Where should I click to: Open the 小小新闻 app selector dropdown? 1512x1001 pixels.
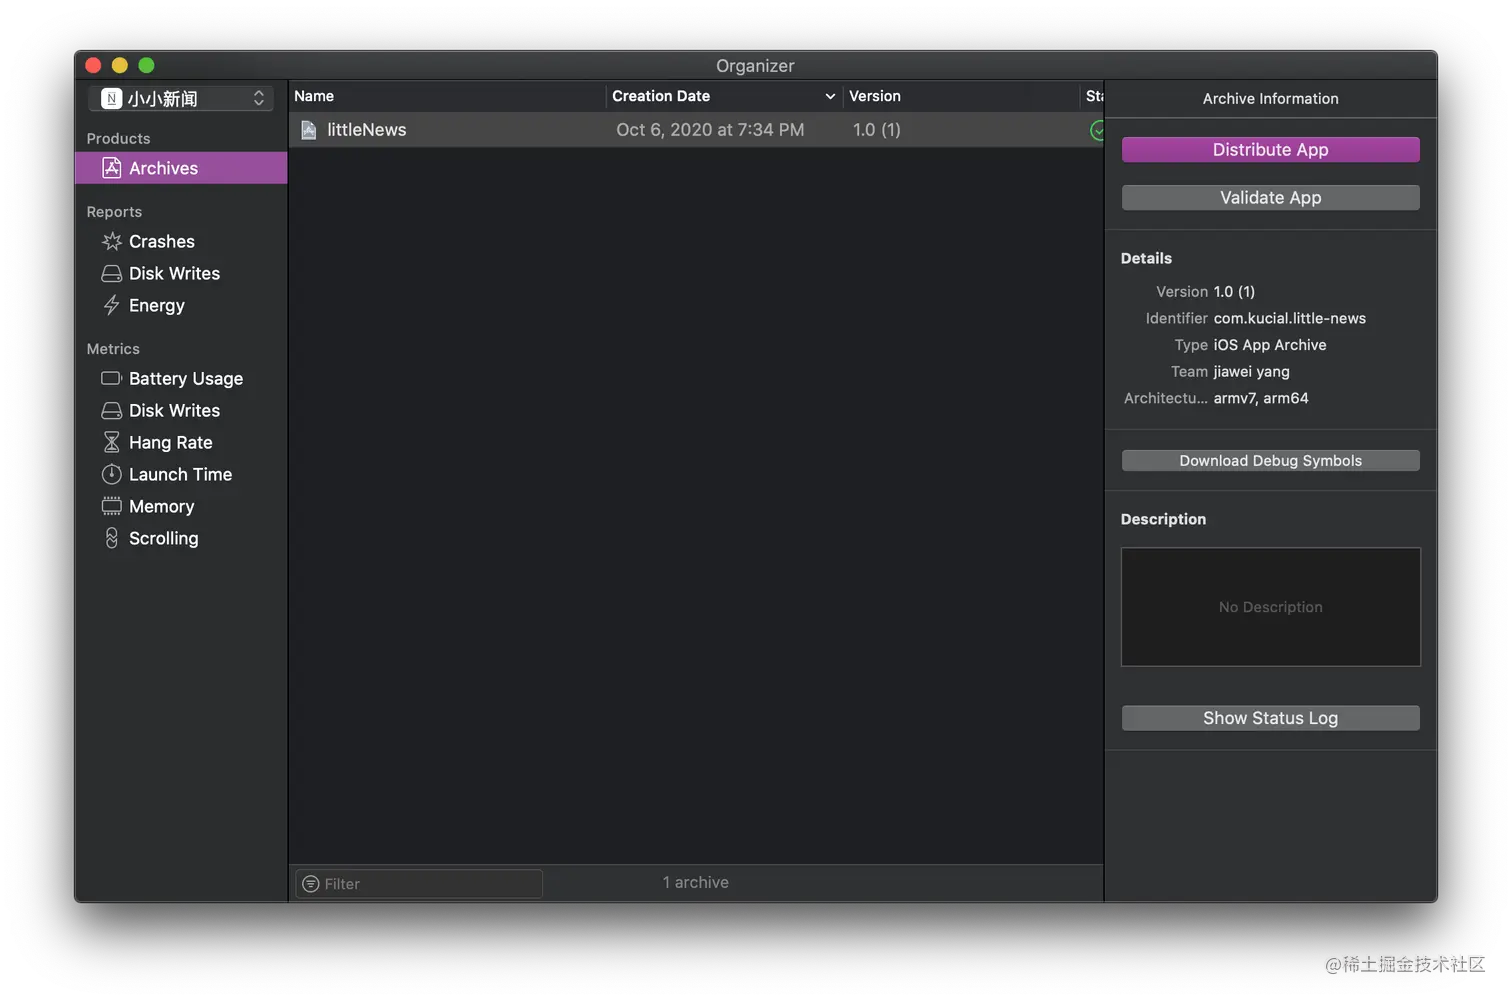tap(181, 98)
